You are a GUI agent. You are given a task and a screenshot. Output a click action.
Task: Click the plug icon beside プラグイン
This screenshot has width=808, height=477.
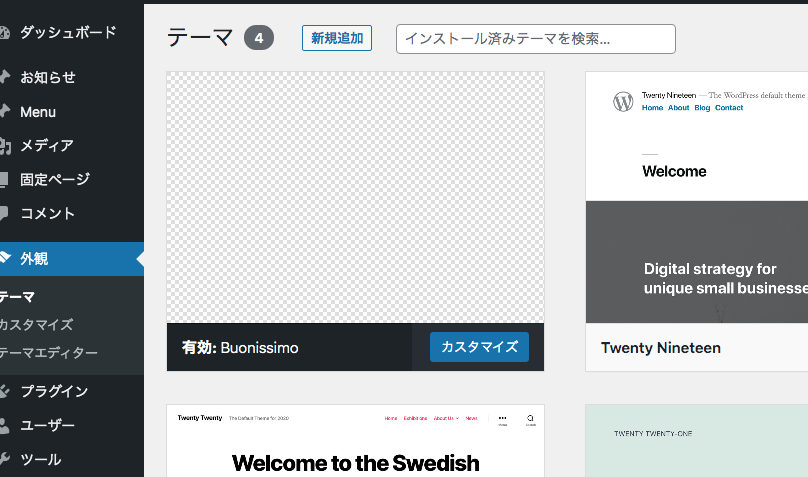[4, 391]
